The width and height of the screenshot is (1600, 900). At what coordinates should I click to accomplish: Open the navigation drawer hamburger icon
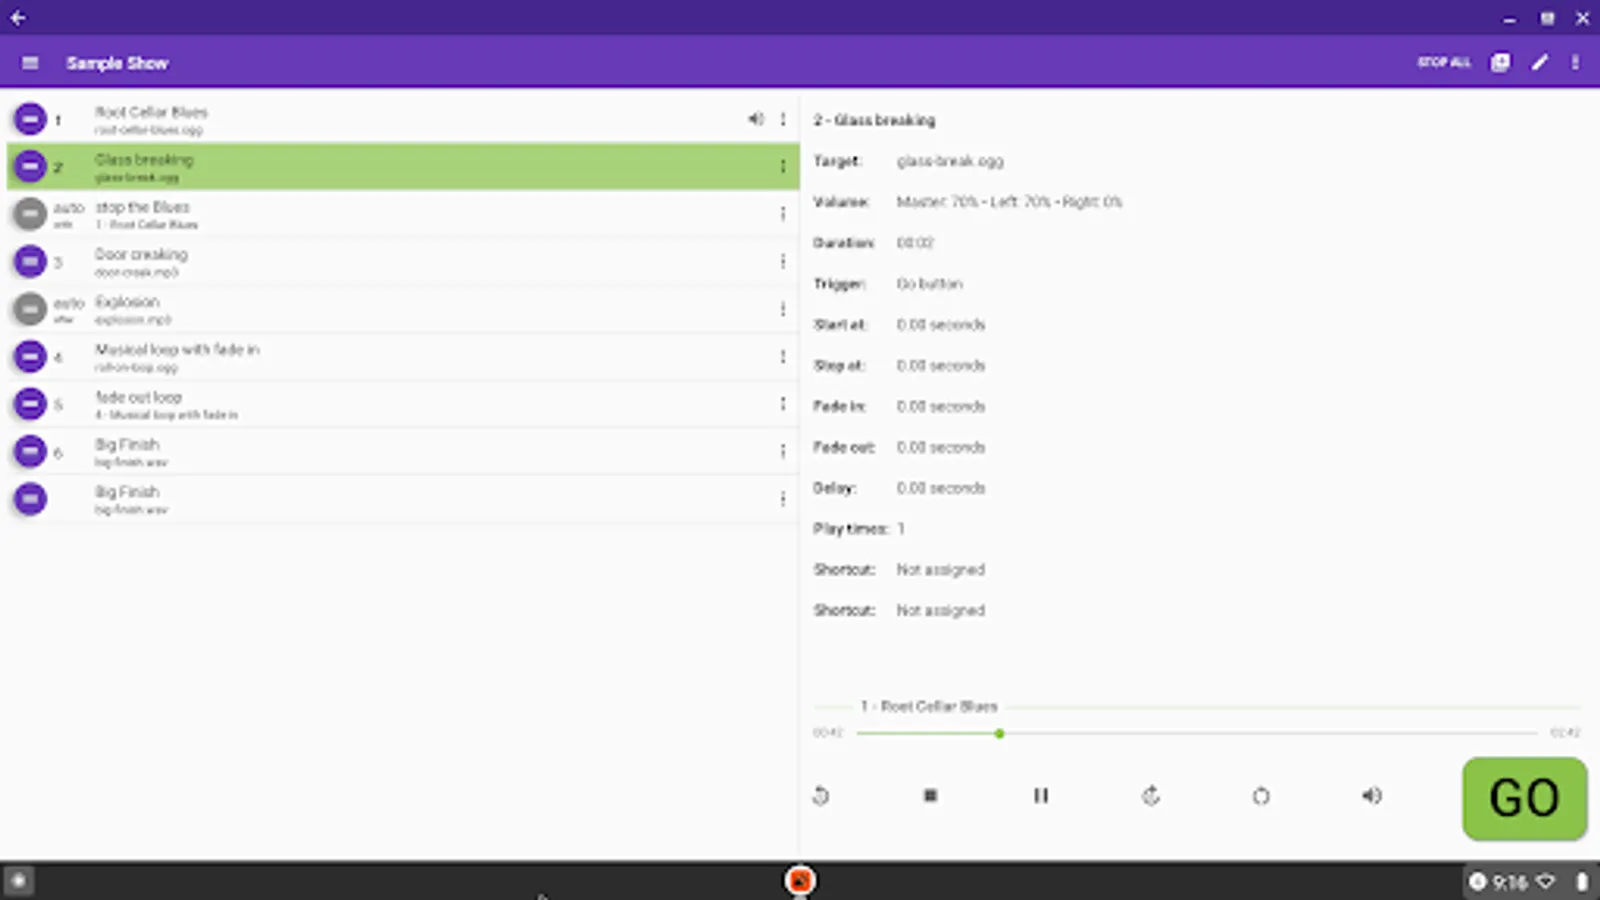tap(30, 62)
